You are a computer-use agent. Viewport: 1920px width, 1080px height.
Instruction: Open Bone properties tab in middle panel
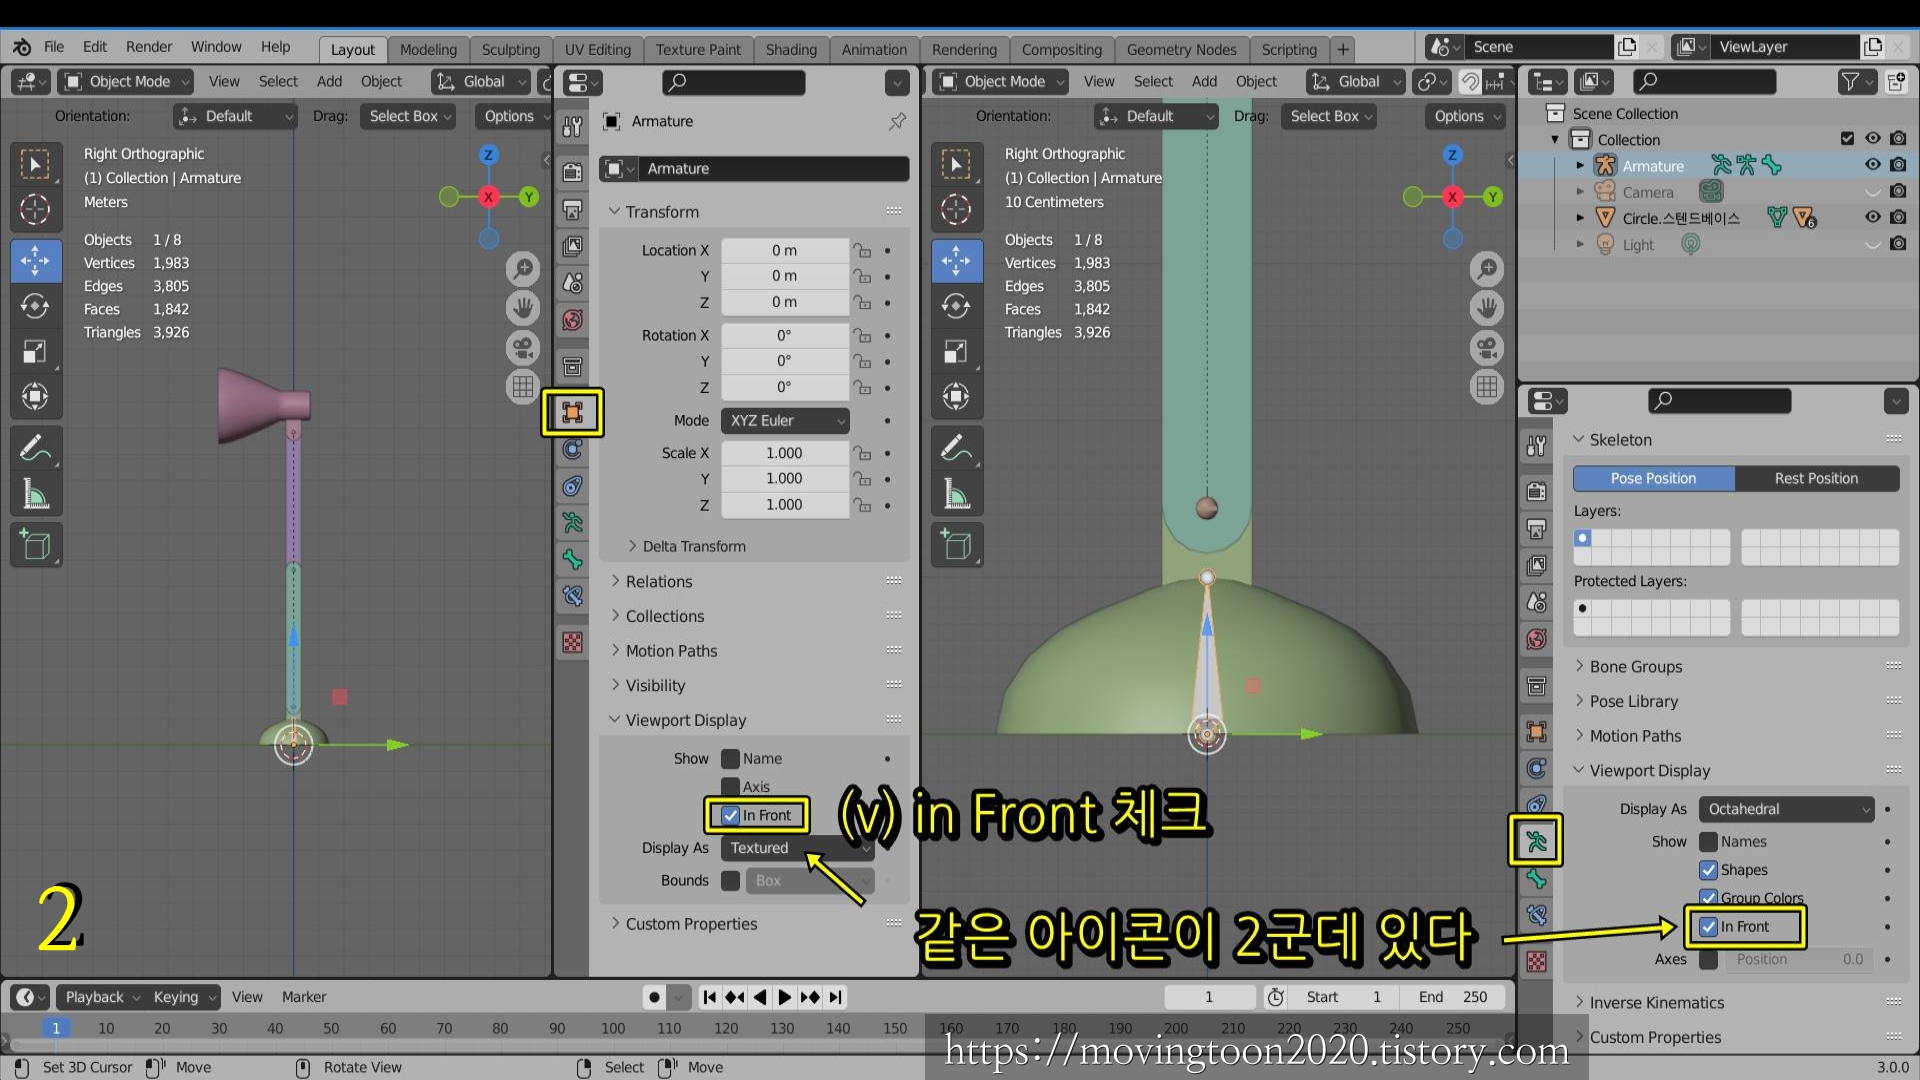coord(572,559)
